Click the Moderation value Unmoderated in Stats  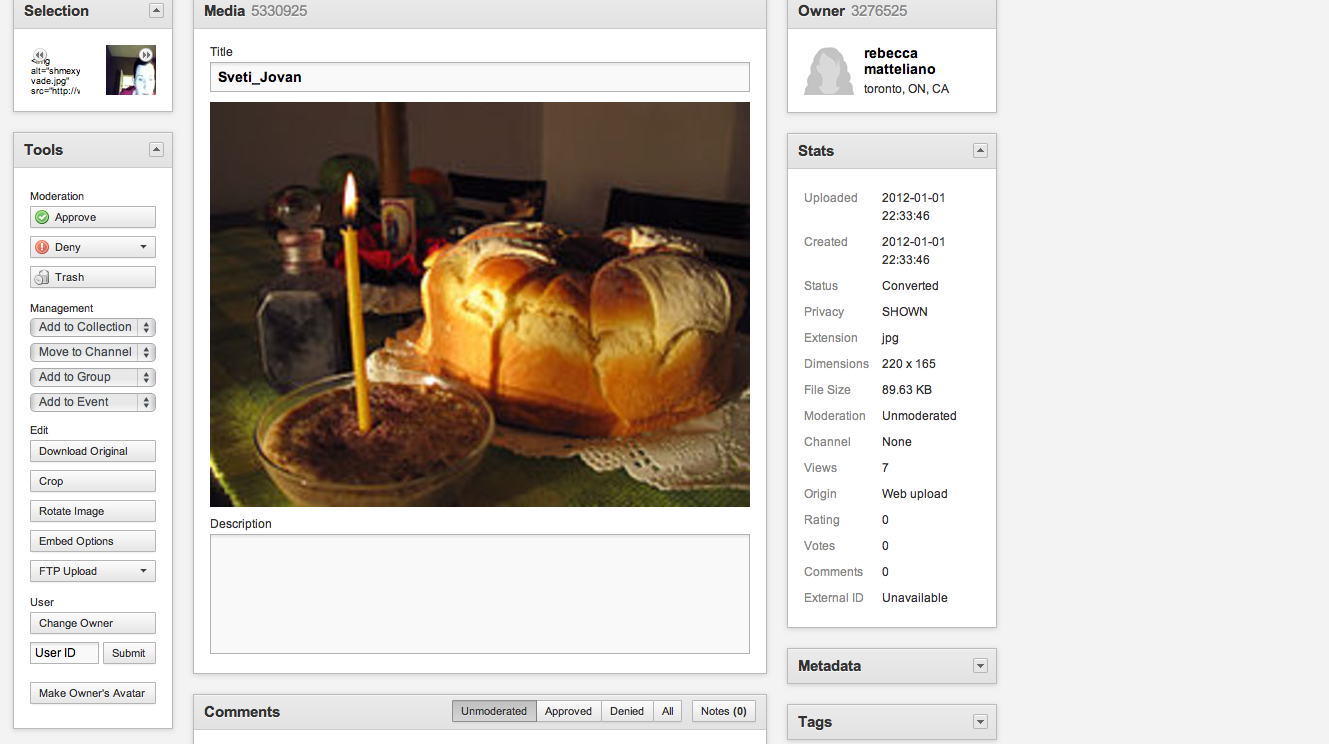919,416
